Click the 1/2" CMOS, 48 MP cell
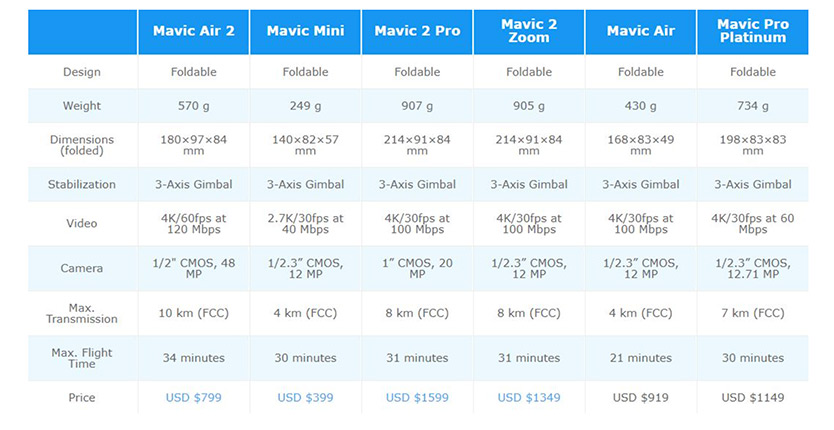 194,269
